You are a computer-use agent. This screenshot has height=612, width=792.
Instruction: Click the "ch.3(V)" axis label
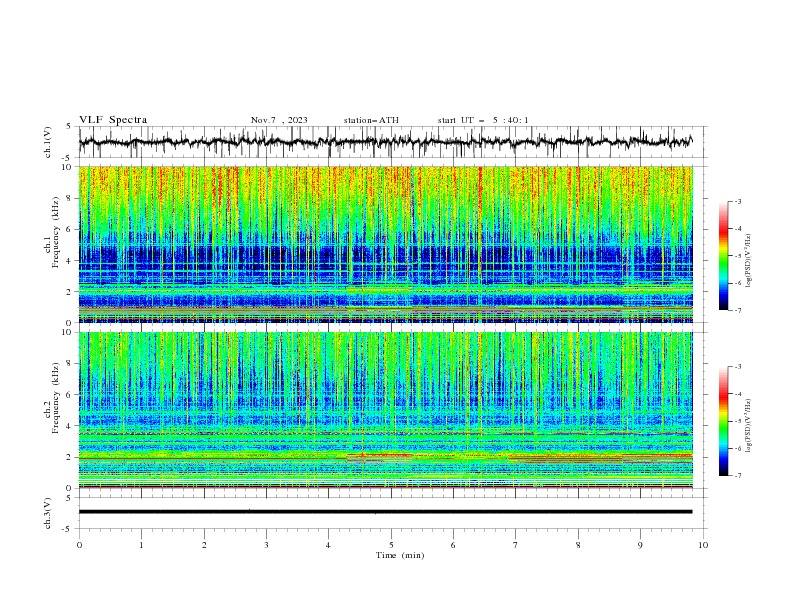tap(48, 513)
